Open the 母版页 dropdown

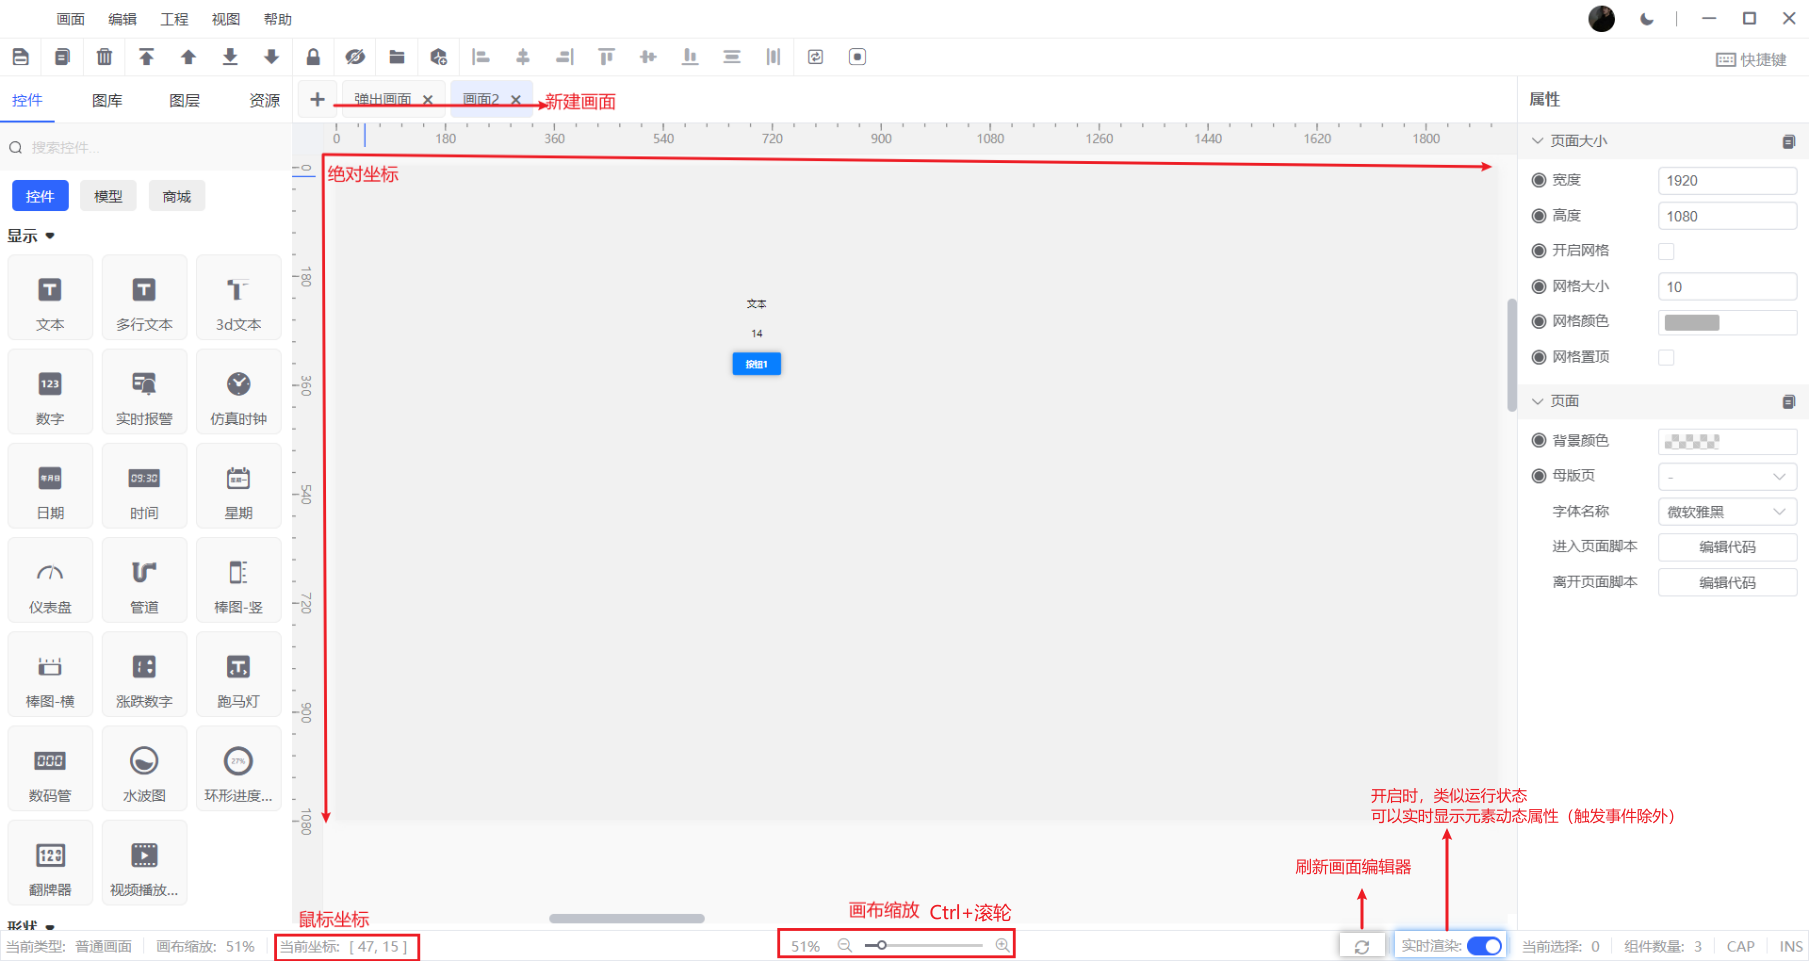pos(1727,476)
